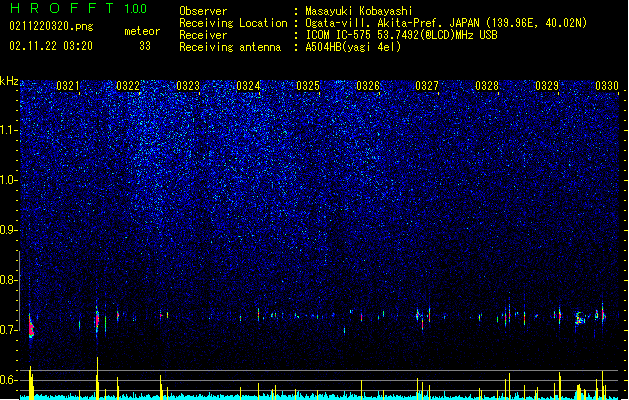This screenshot has width=629, height=400.
Task: Click the HROFFT program title
Action: point(62,8)
